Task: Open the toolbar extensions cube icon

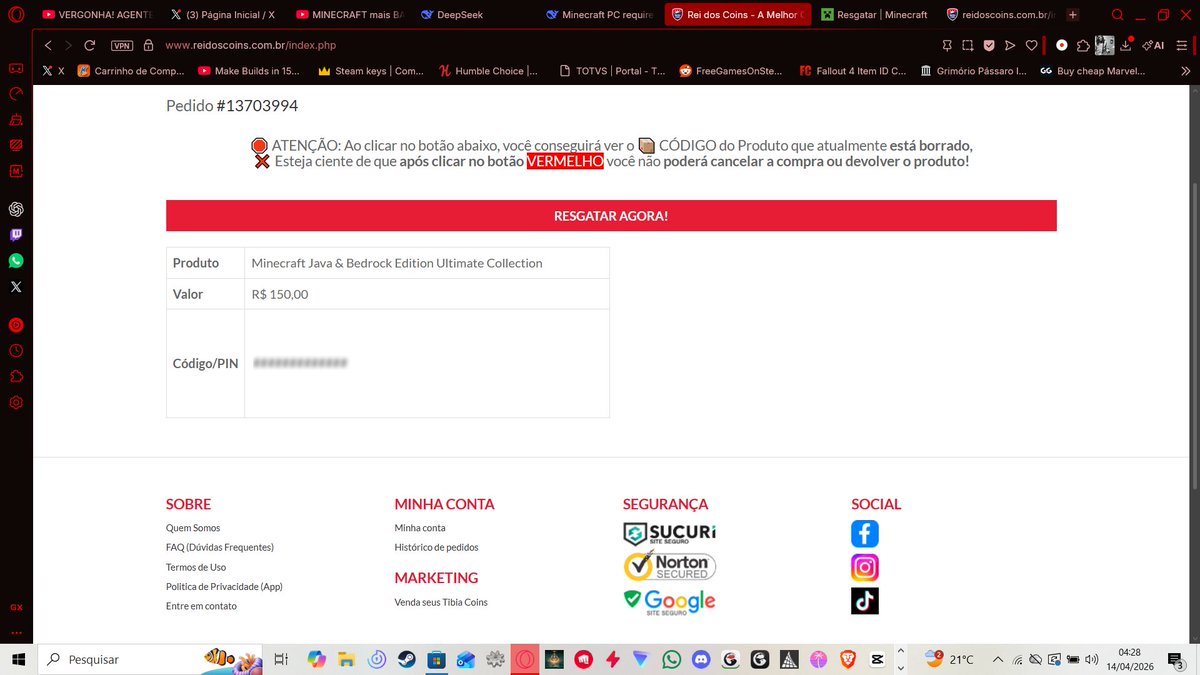Action: click(1083, 45)
